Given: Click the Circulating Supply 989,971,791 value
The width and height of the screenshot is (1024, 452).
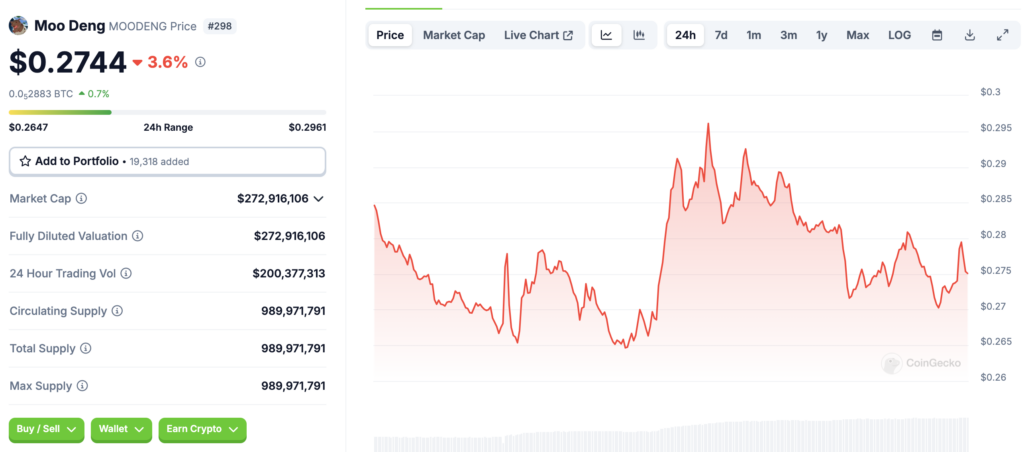Looking at the screenshot, I should click(x=293, y=311).
